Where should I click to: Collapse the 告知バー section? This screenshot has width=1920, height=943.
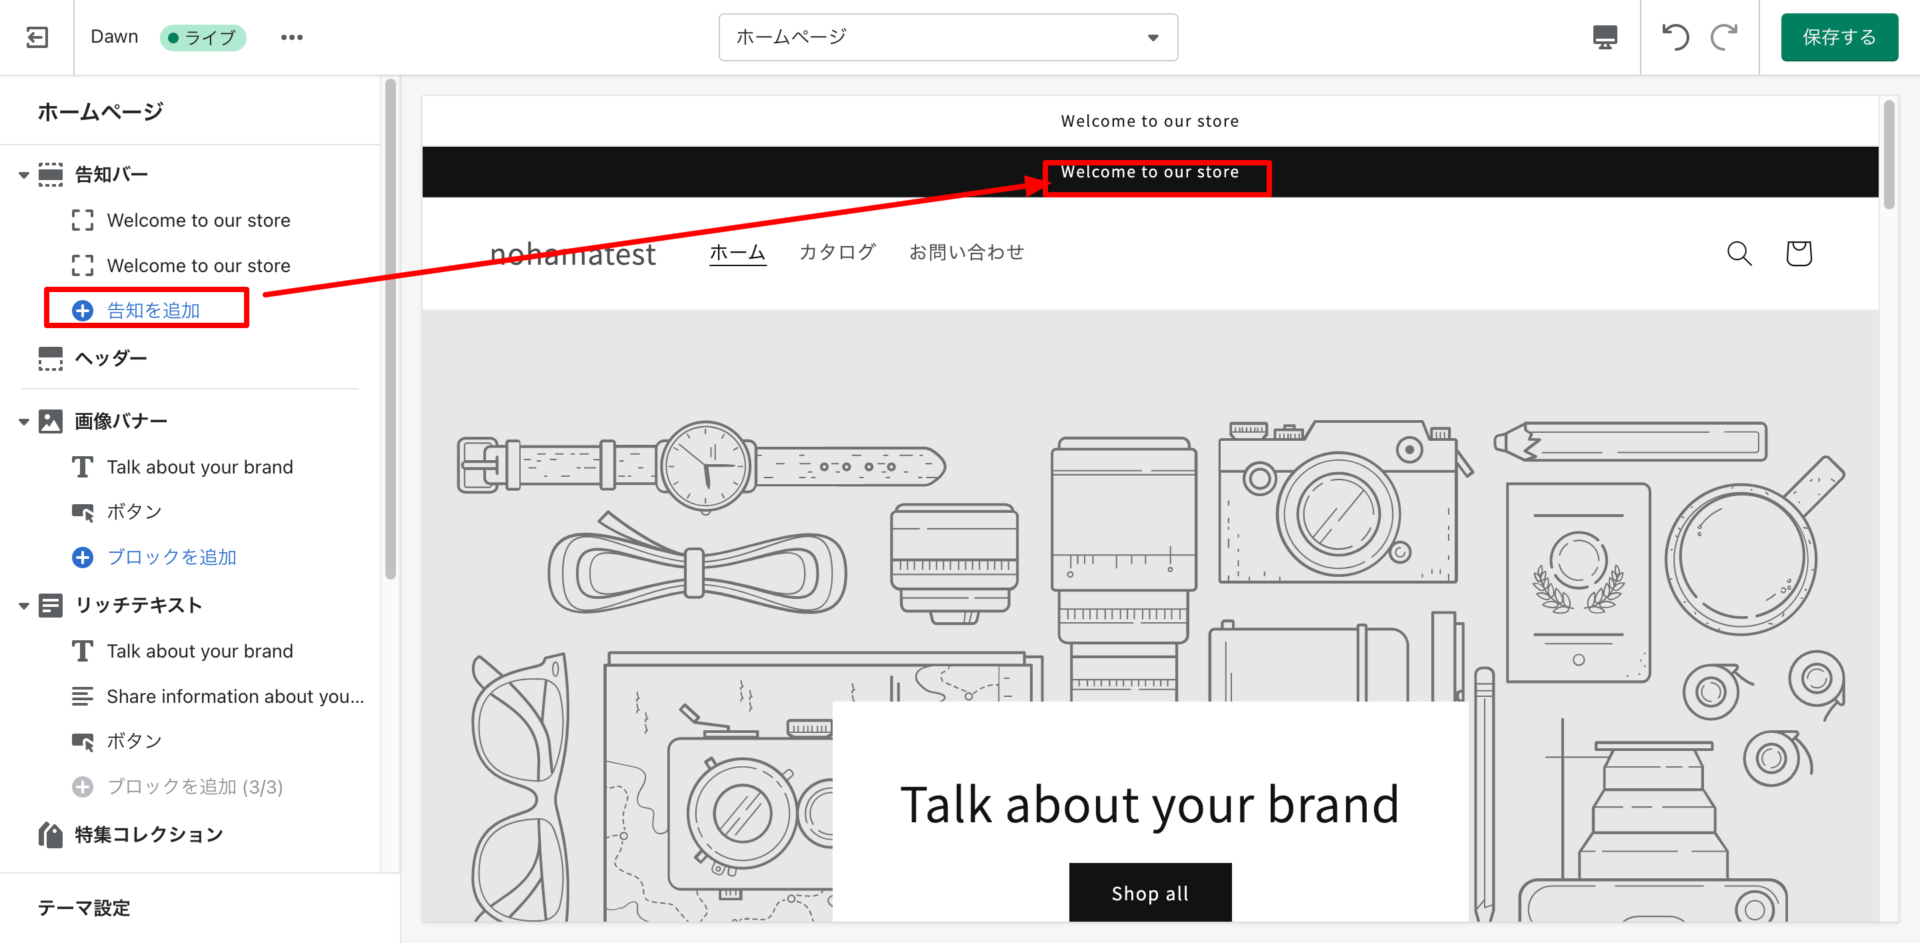tap(24, 175)
